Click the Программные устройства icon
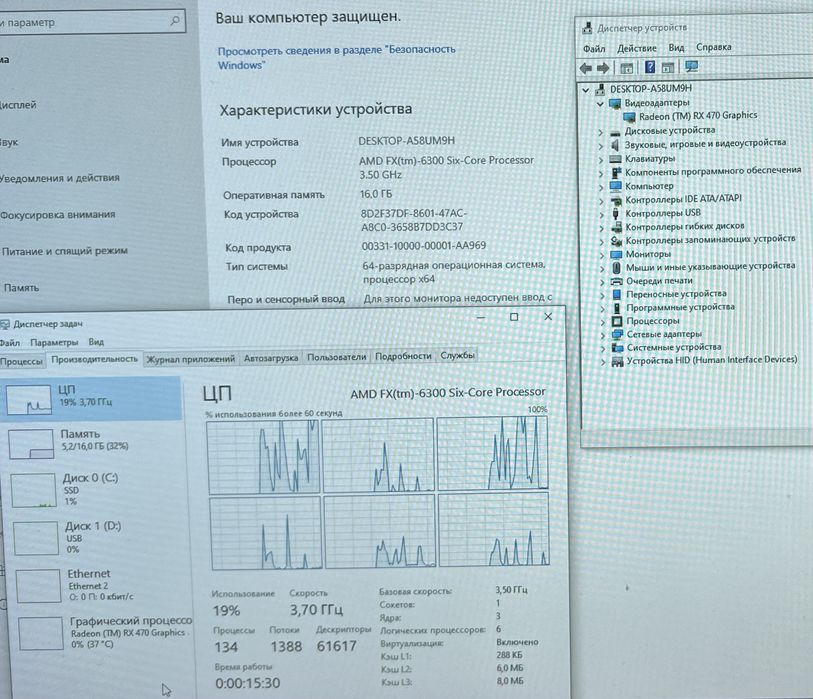The height and width of the screenshot is (699, 813). pos(617,308)
